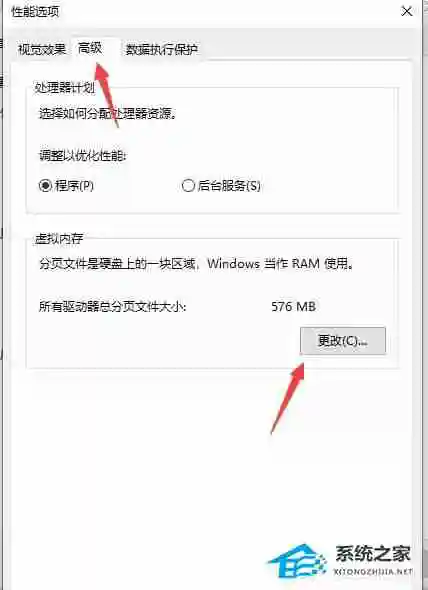Click the 所有驱动器总分页文件大小 label
The image size is (428, 590).
pos(113,307)
